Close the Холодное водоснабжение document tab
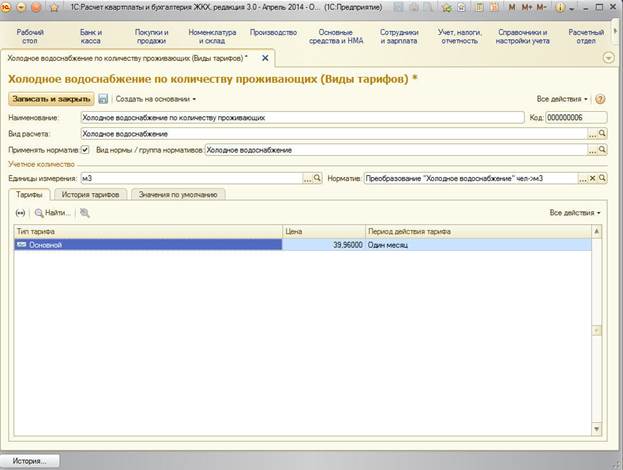Screen dimensions: 623x470 click(265, 58)
